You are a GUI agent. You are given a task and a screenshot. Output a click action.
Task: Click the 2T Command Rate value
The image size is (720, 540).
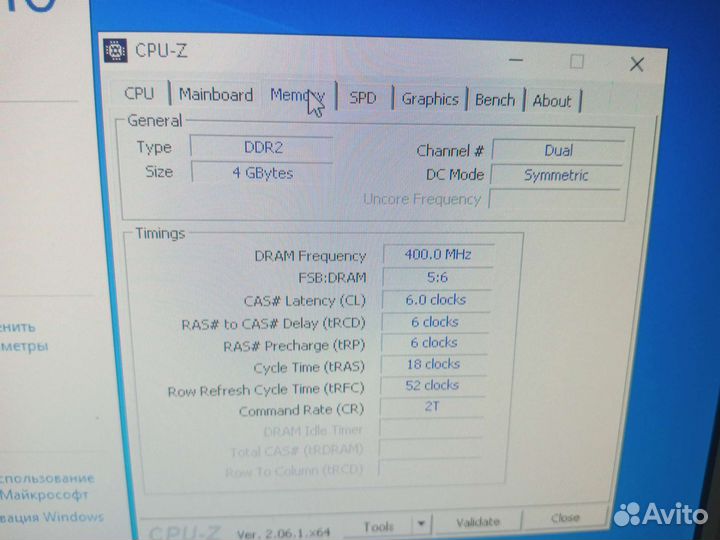(x=432, y=407)
